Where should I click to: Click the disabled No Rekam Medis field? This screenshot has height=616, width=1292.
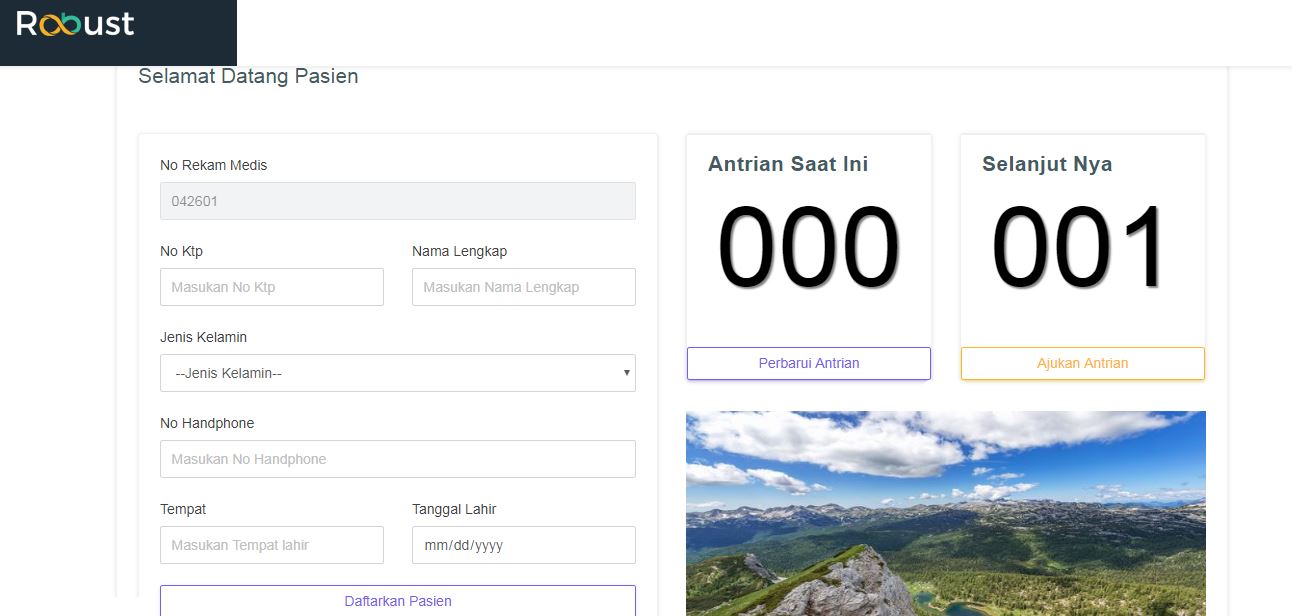tap(397, 200)
